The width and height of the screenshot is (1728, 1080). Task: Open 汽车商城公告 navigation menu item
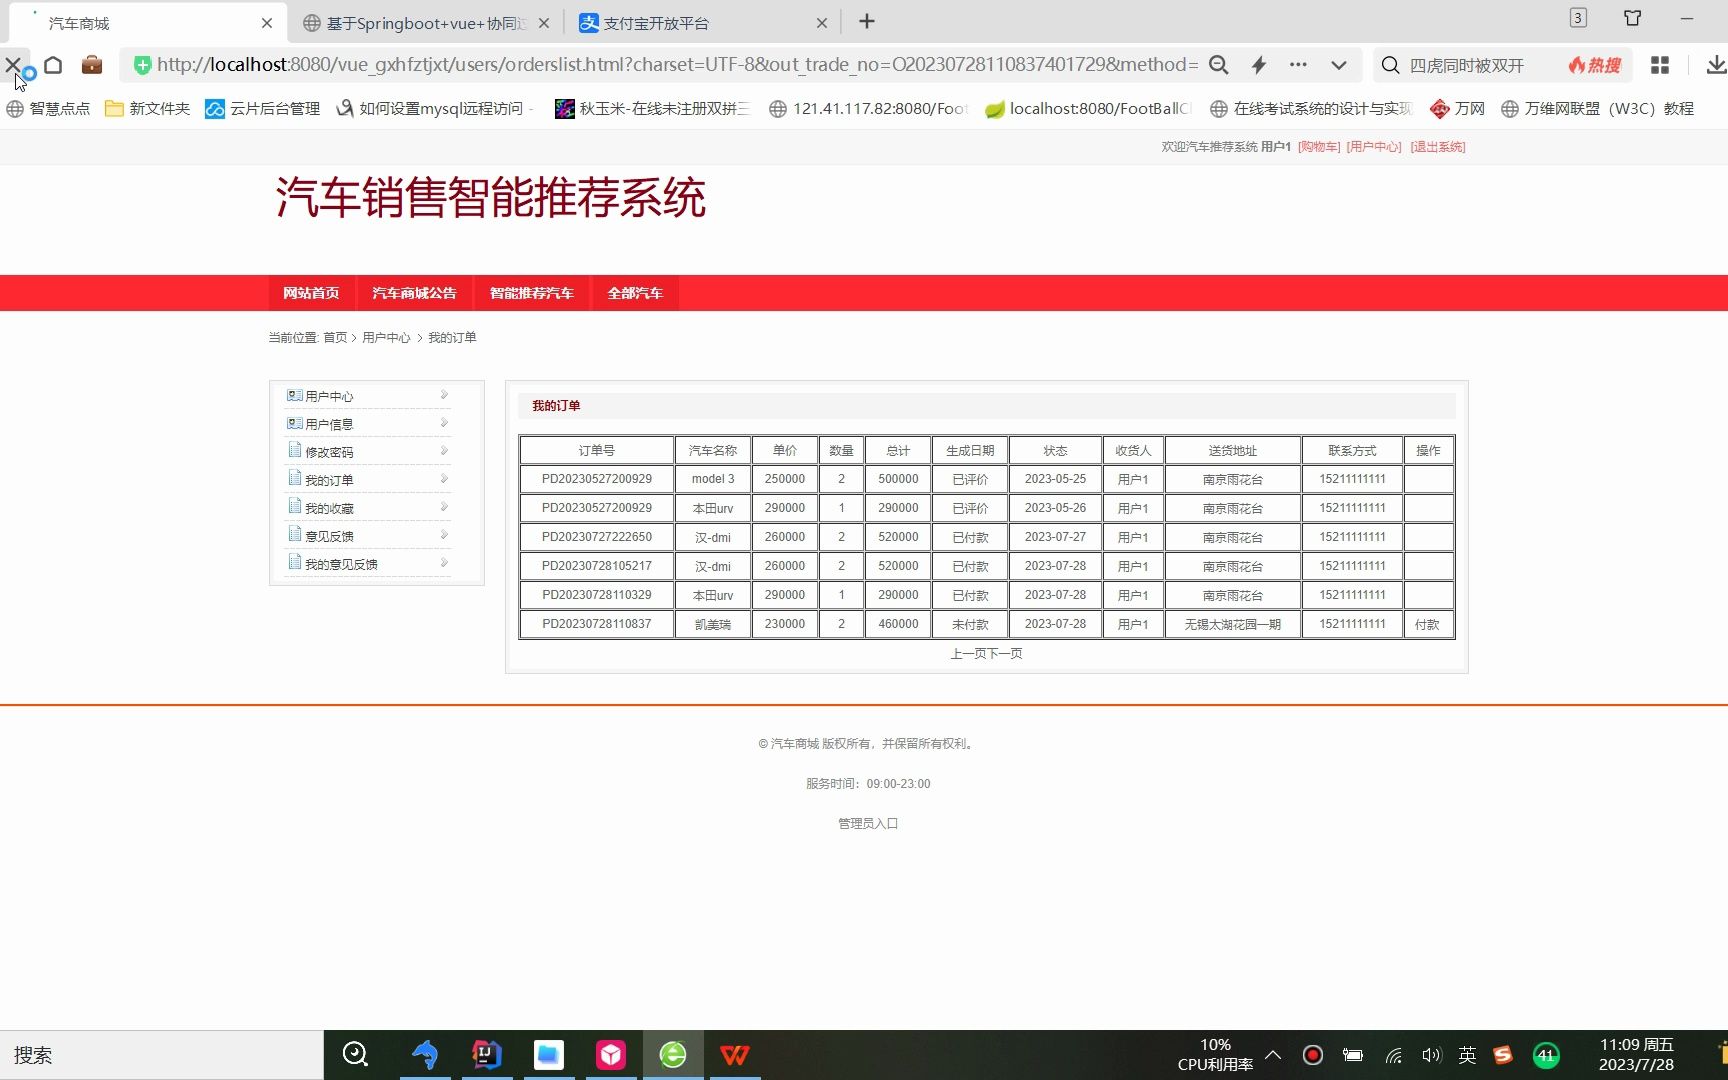414,293
